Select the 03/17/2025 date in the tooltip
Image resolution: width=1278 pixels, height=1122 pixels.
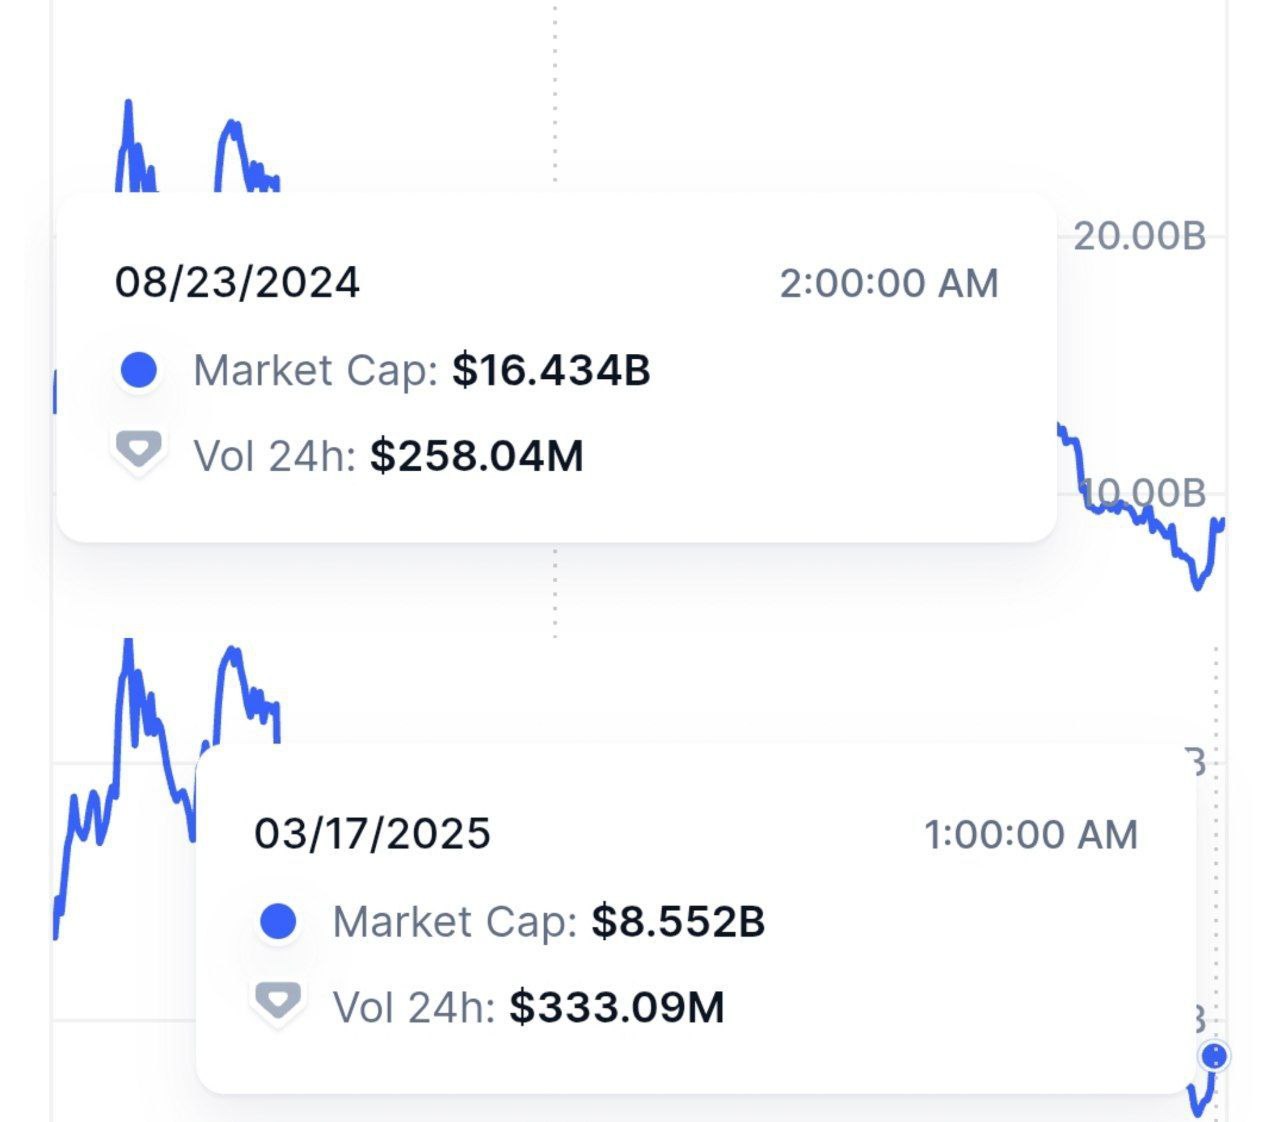click(x=372, y=833)
